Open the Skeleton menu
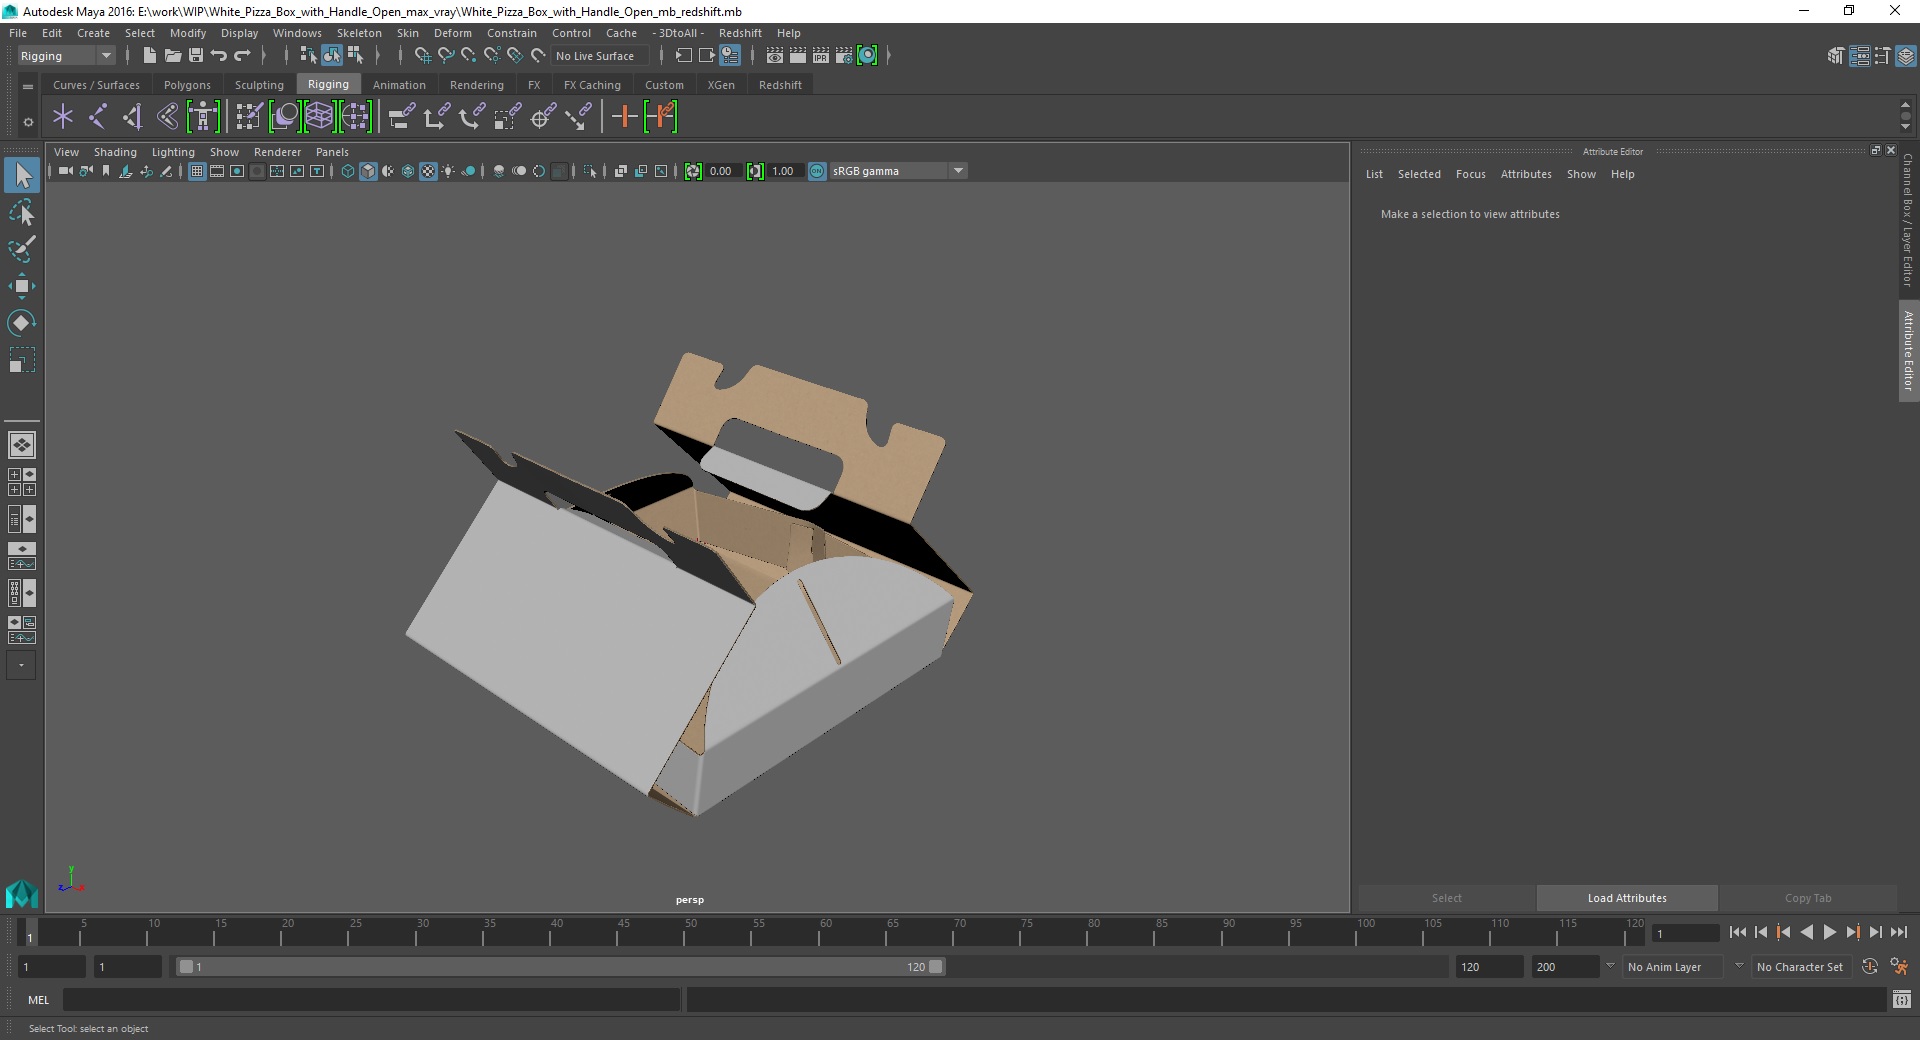Image resolution: width=1920 pixels, height=1040 pixels. coord(359,33)
